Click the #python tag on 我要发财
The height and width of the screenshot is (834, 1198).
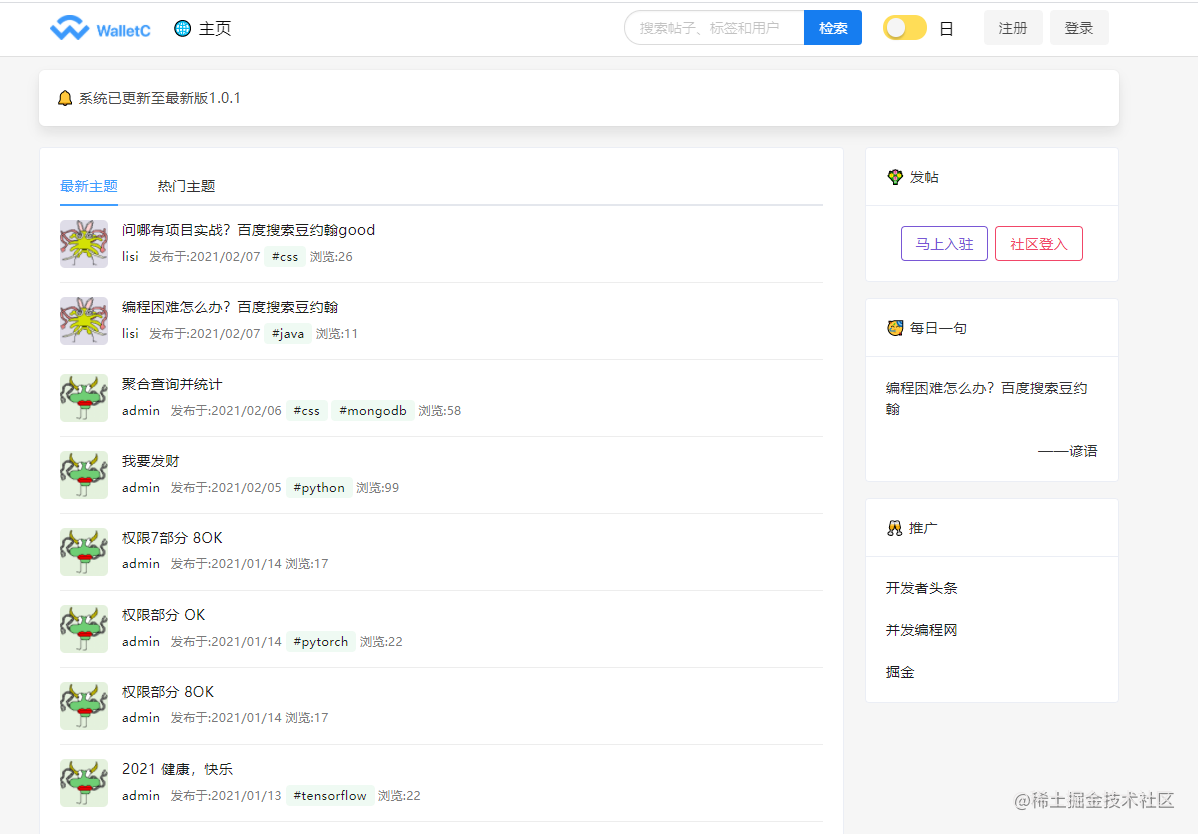pos(319,487)
